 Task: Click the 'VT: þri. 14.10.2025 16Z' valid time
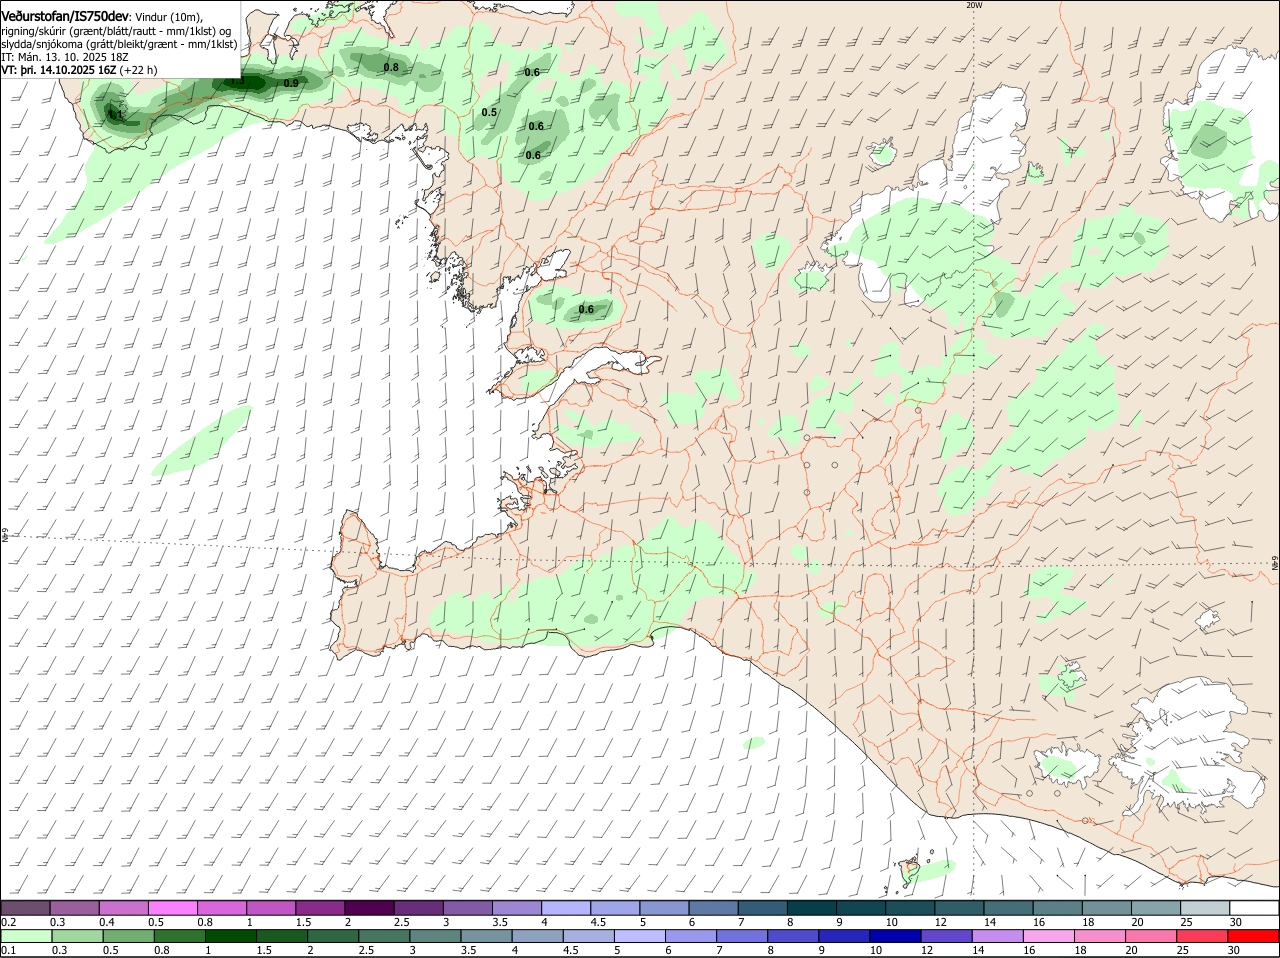tap(59, 71)
